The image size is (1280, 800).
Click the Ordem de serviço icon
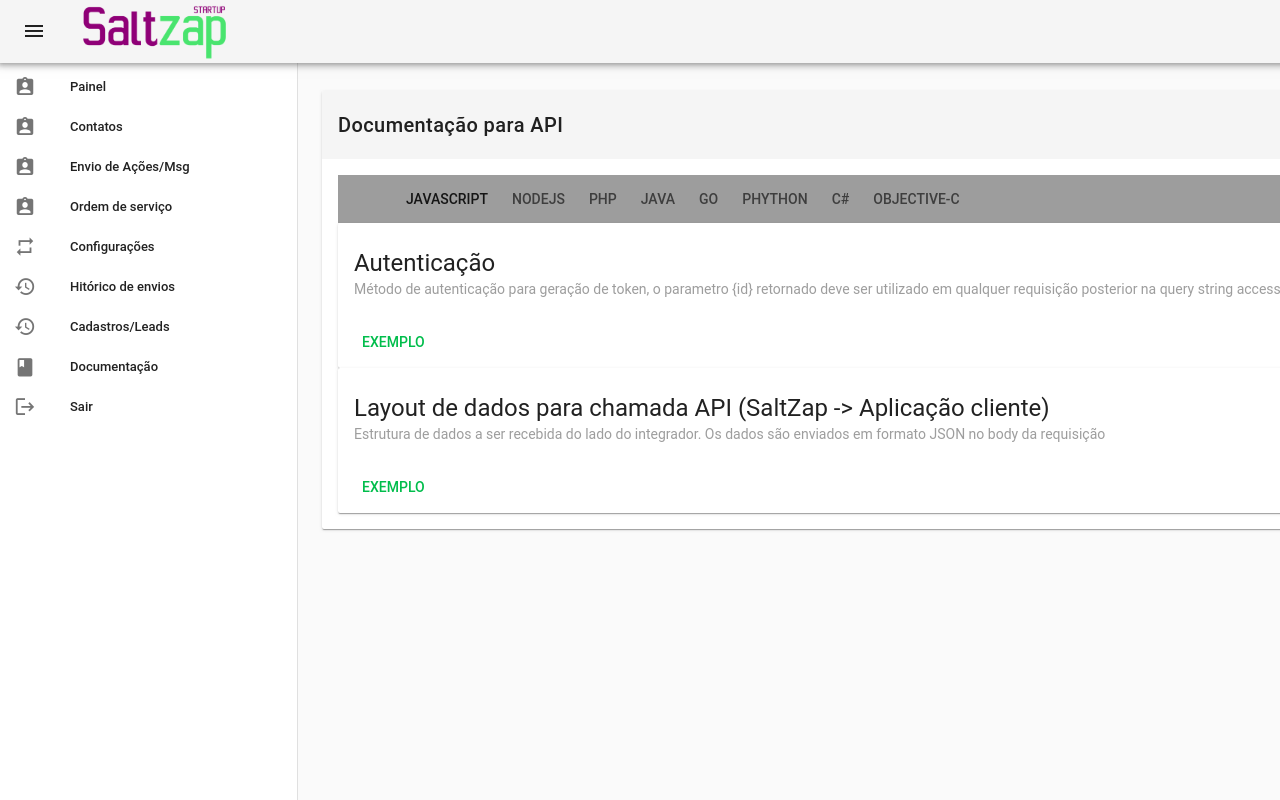coord(25,207)
